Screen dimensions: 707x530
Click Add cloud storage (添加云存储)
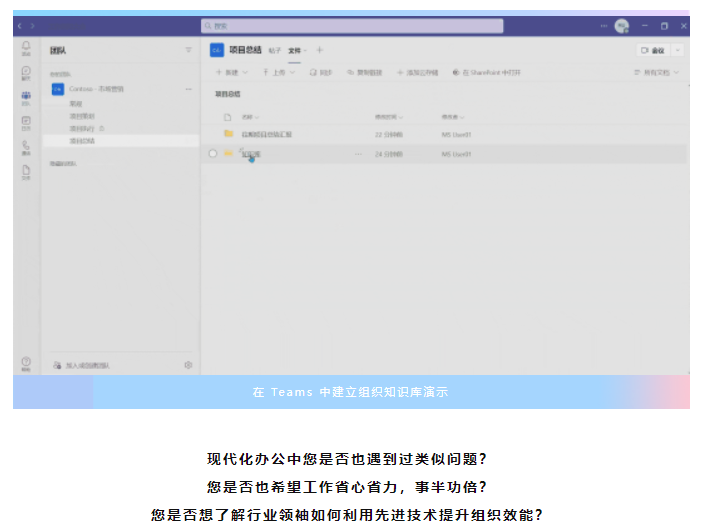(418, 72)
